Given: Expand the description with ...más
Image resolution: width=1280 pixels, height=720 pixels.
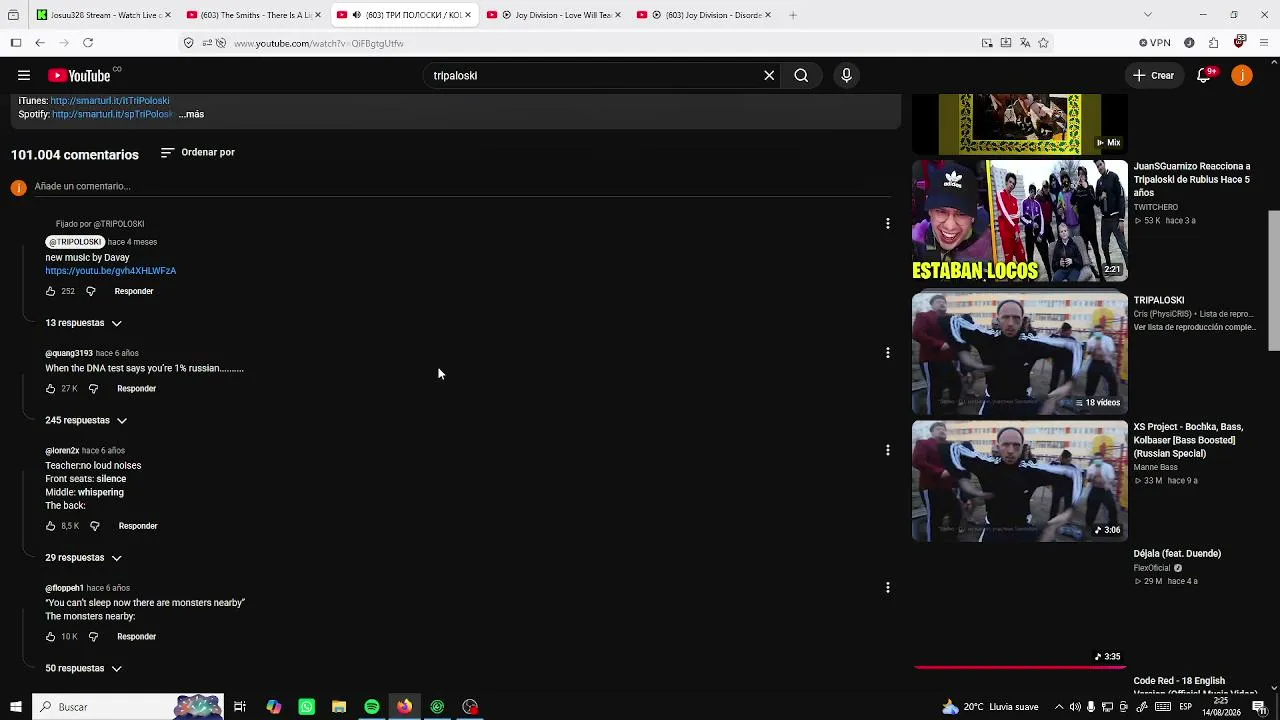Looking at the screenshot, I should point(191,114).
